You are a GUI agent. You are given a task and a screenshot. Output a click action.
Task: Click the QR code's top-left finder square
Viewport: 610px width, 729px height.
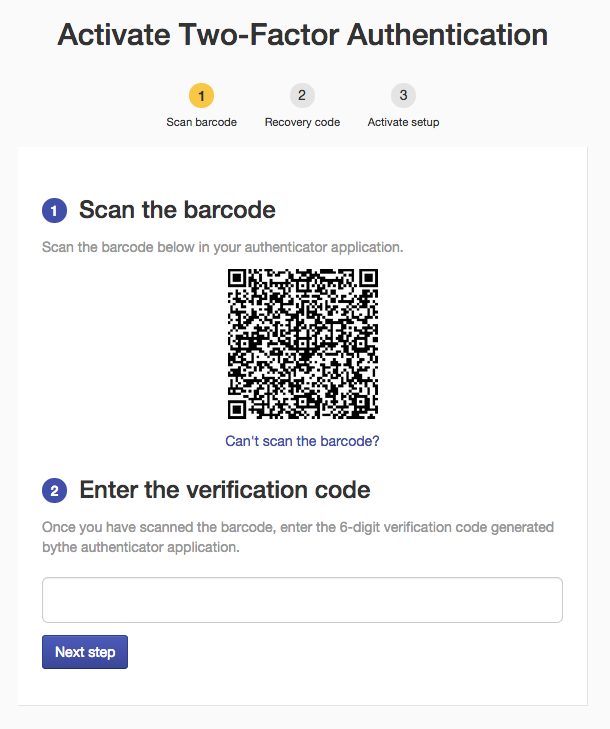[x=238, y=278]
